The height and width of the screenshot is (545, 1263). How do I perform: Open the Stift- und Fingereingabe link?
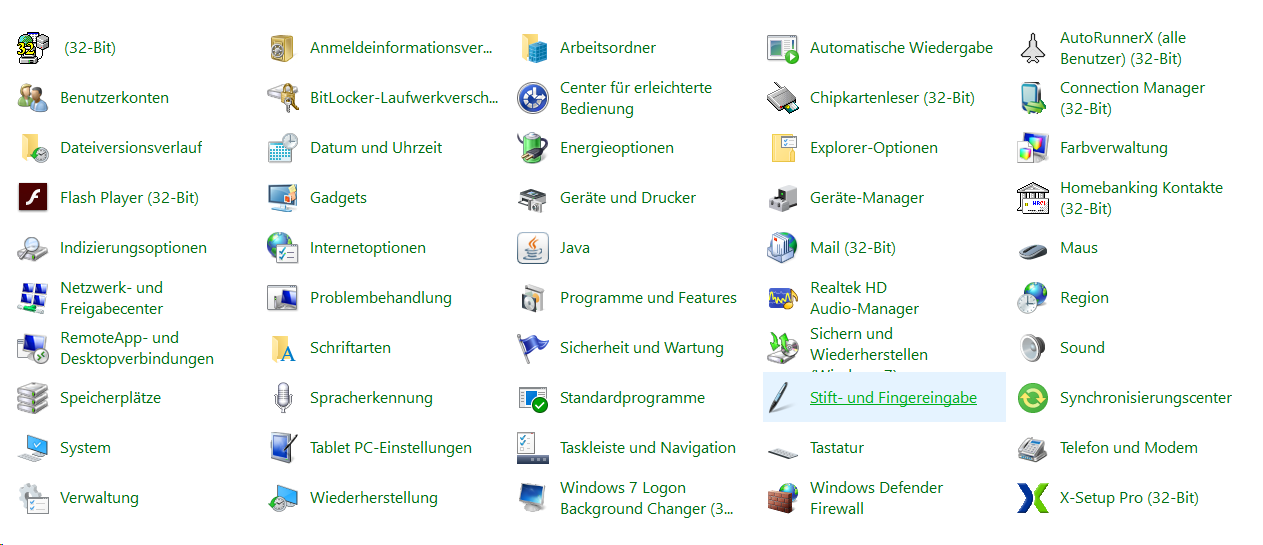point(893,398)
